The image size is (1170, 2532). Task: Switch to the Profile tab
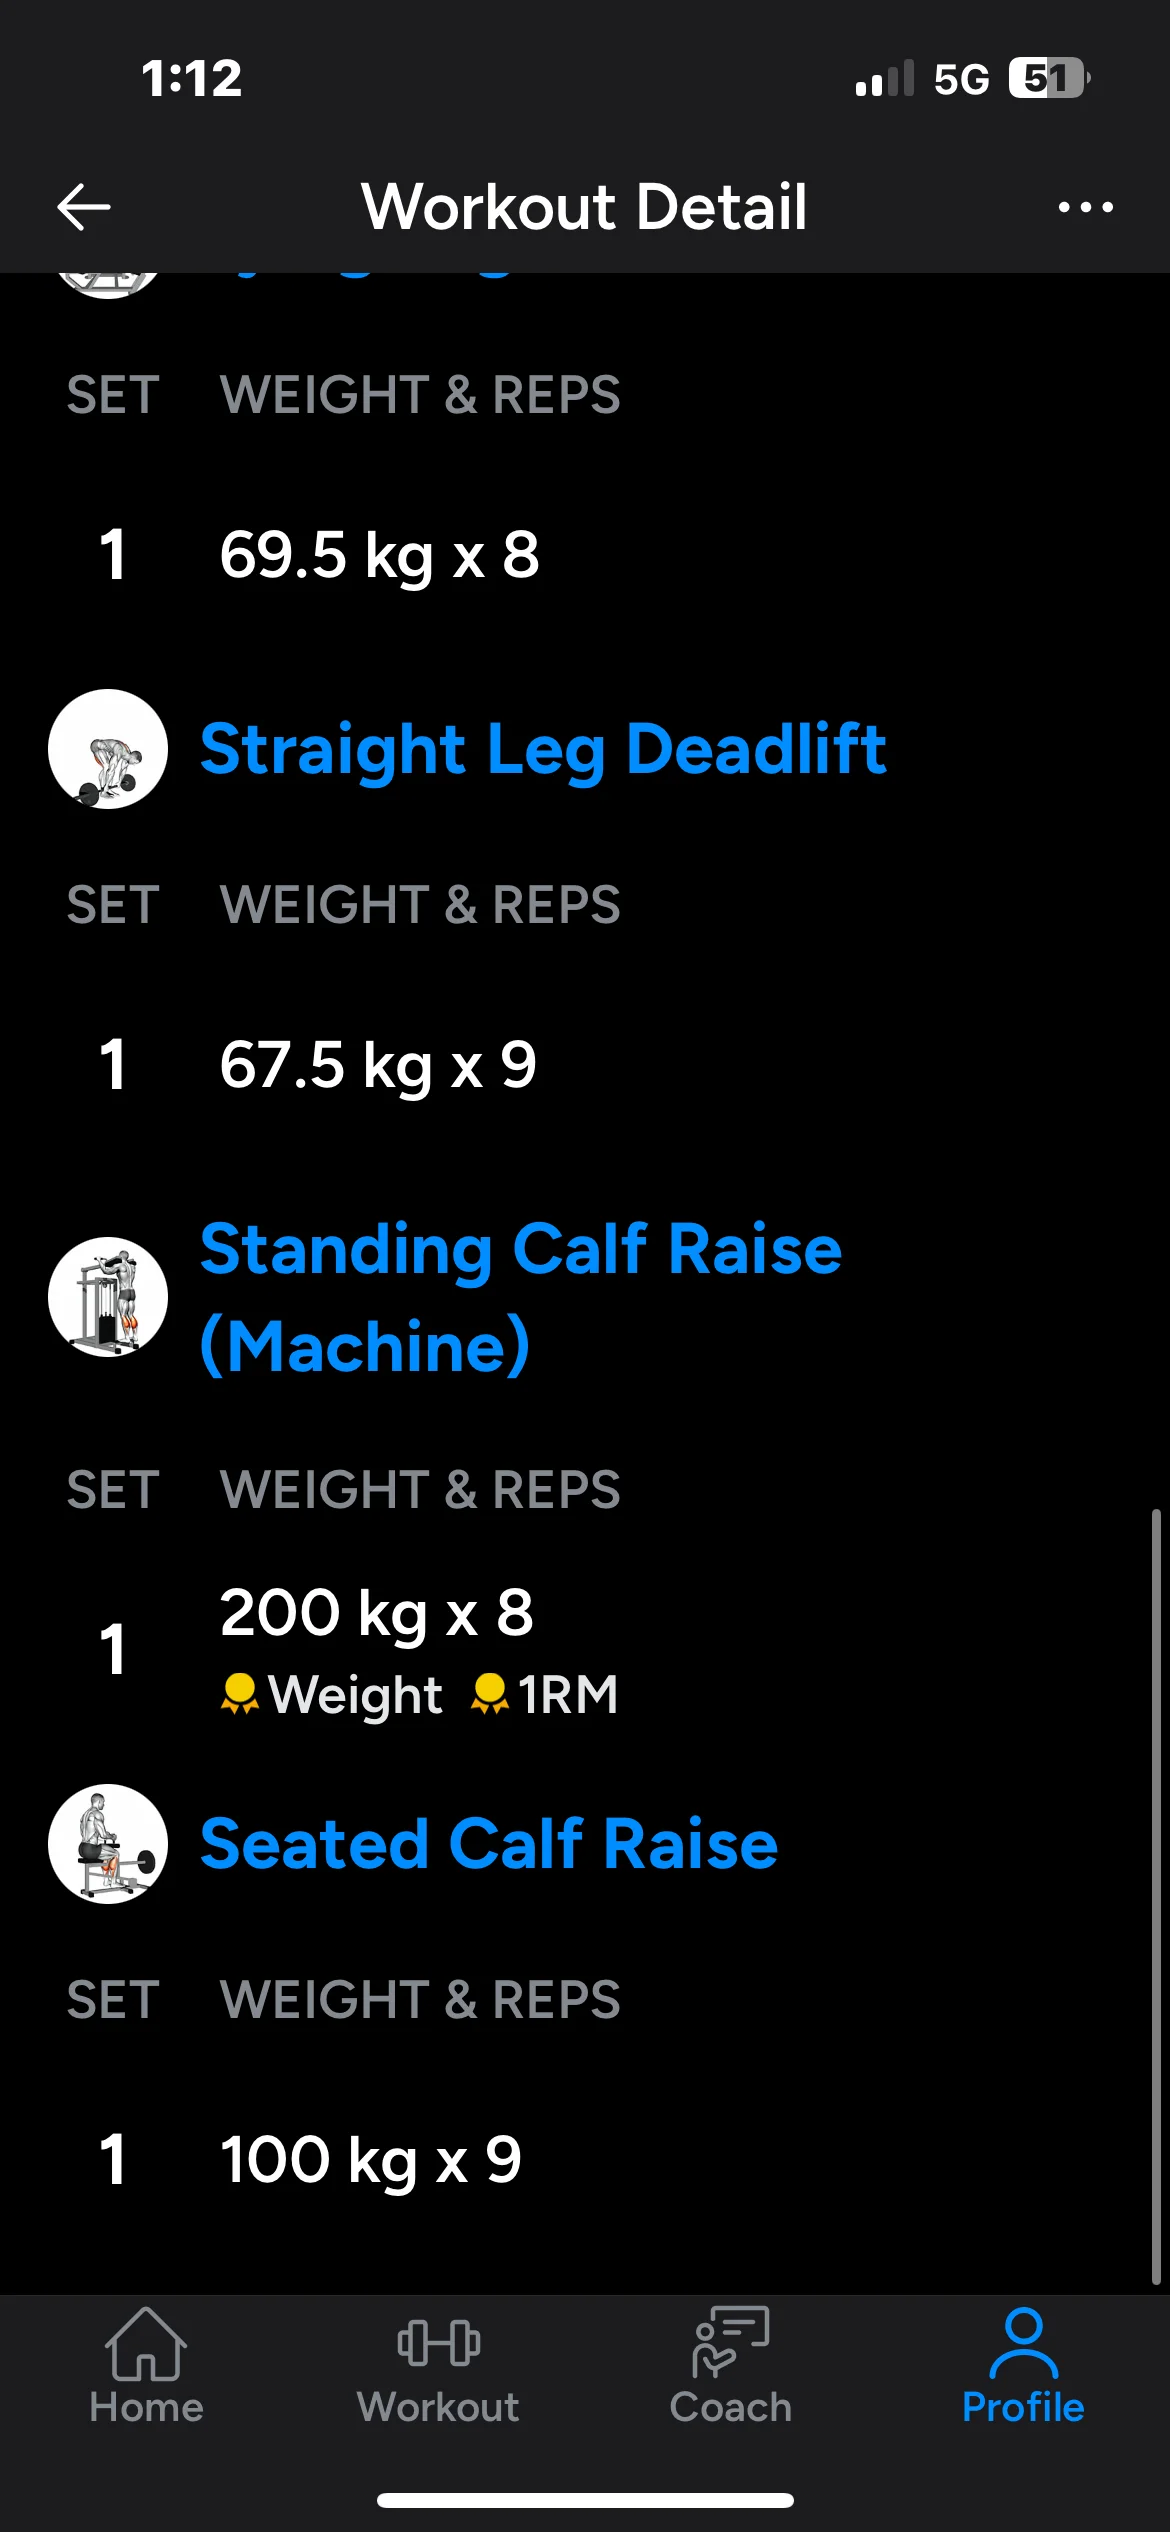tap(1023, 2366)
